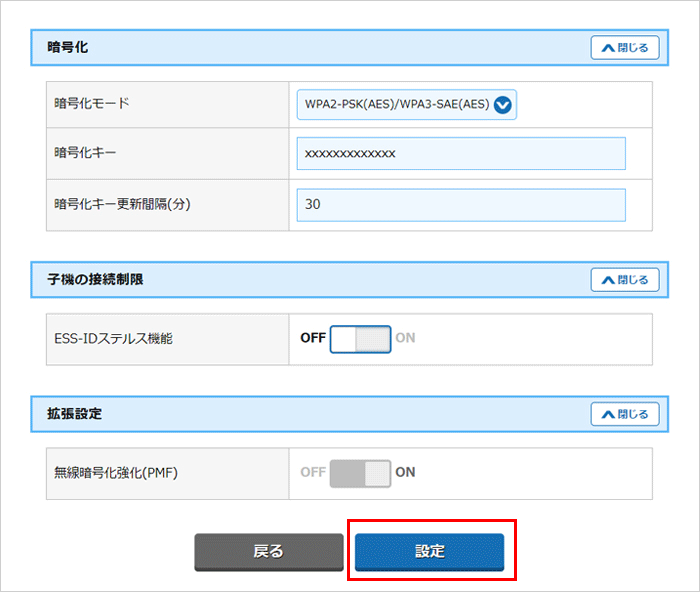Click the 暗号化 section header title
700x592 pixels.
tap(68, 46)
